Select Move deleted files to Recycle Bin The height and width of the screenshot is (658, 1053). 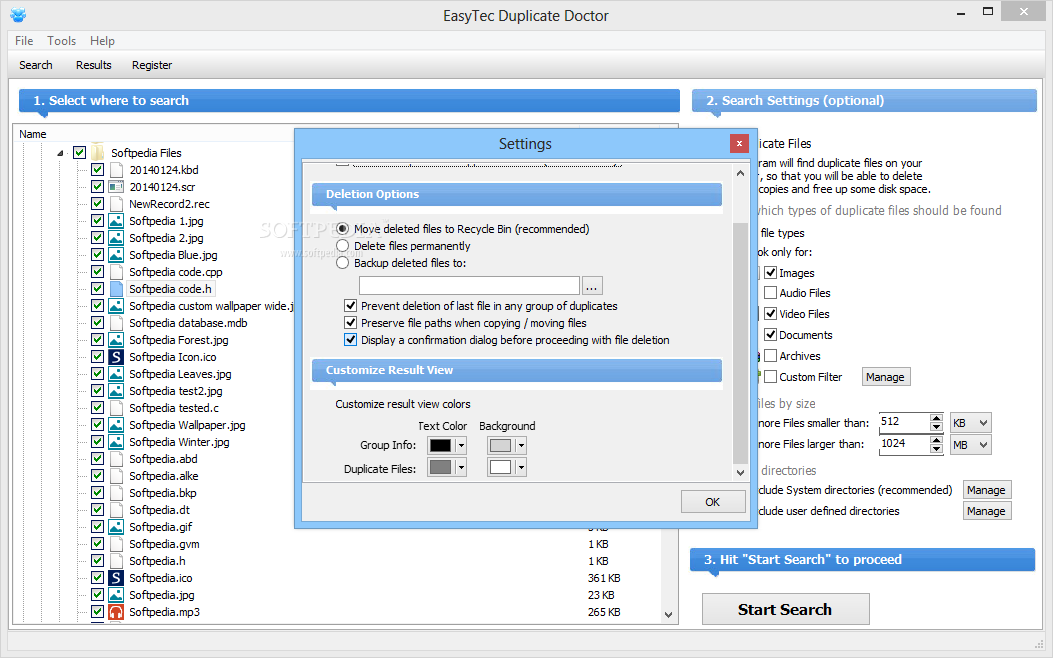pos(342,229)
